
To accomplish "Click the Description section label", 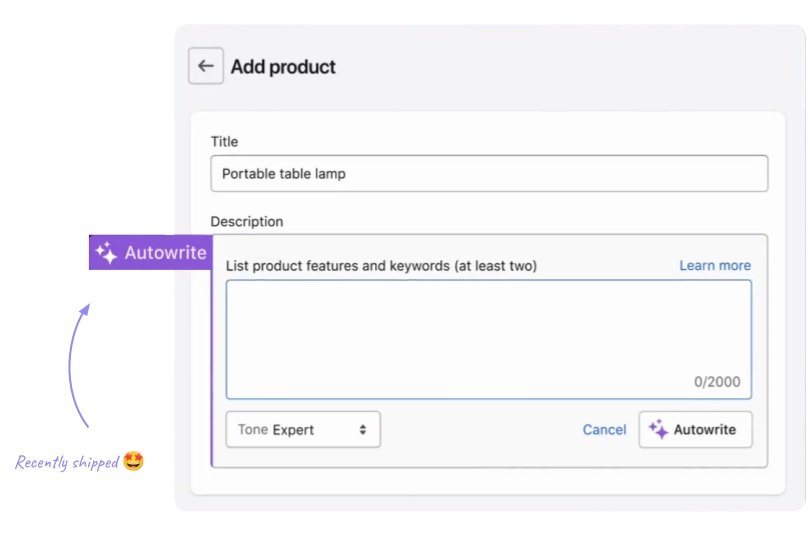I will pyautogui.click(x=247, y=221).
